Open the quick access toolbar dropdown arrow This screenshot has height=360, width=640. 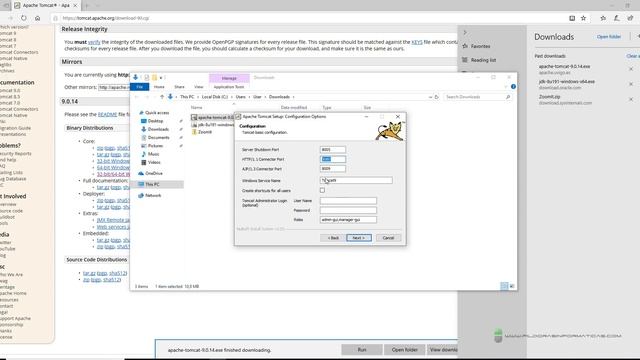[161, 78]
